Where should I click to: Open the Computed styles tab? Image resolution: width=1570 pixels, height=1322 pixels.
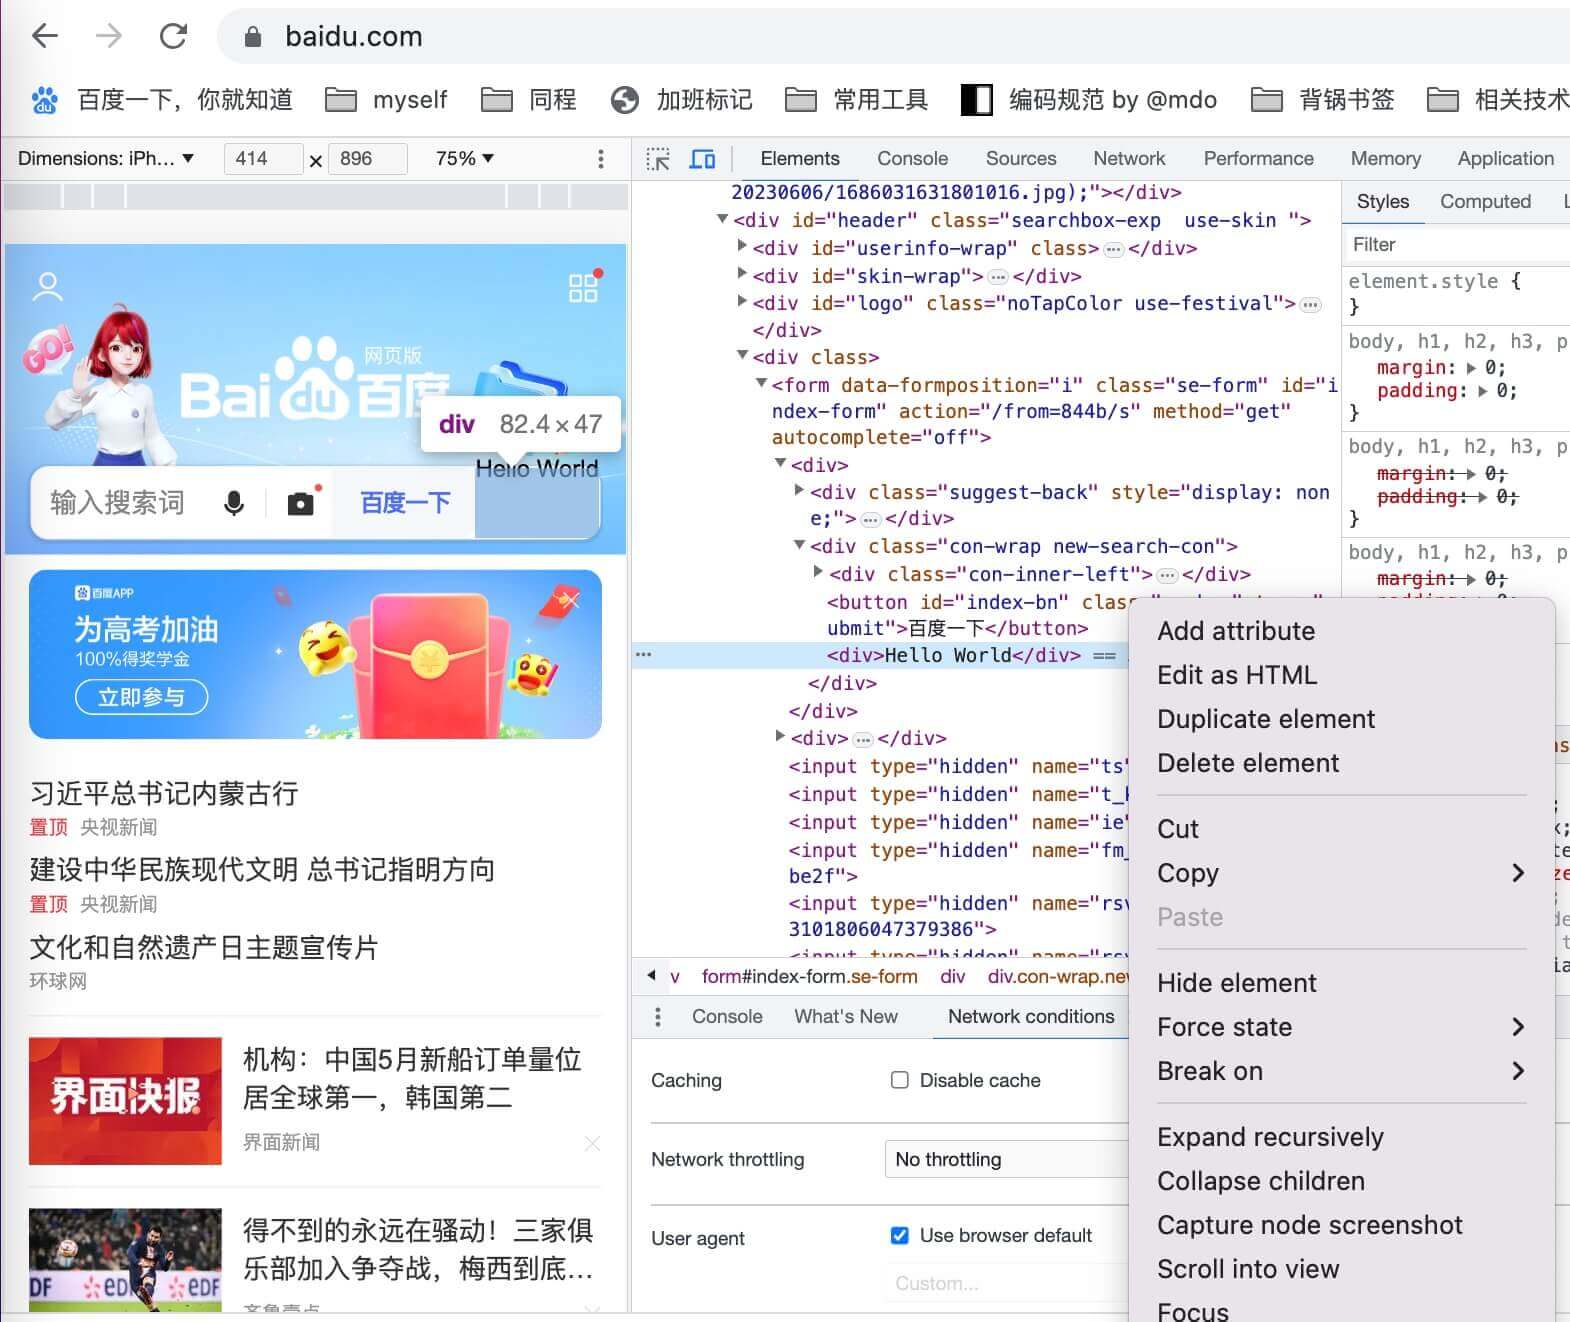1485,202
